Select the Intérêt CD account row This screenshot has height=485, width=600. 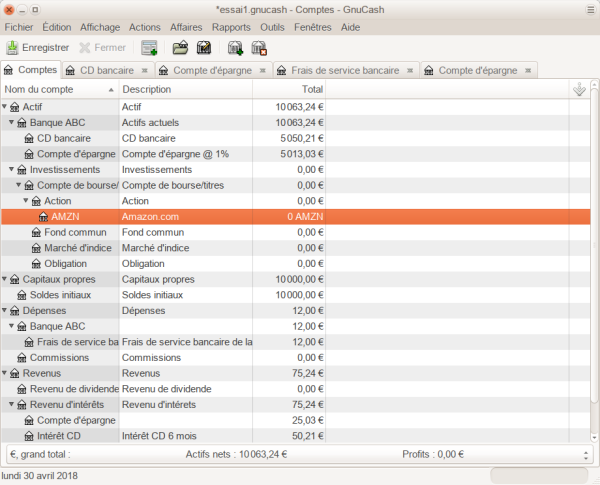(x=58, y=436)
